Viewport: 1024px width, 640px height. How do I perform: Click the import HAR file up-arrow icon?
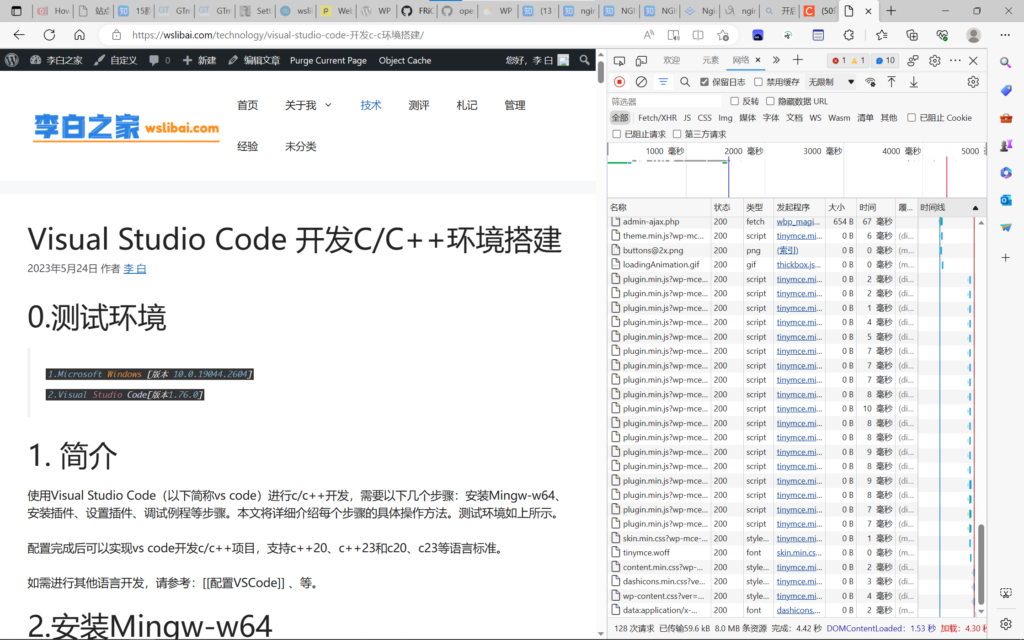(x=891, y=82)
